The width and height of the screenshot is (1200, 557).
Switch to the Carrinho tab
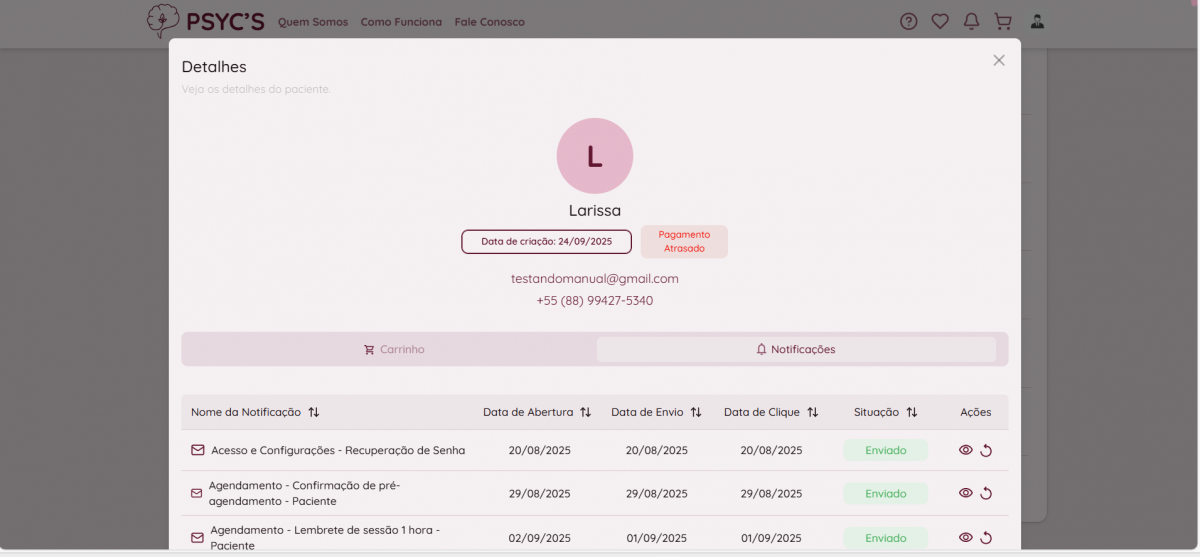click(394, 350)
